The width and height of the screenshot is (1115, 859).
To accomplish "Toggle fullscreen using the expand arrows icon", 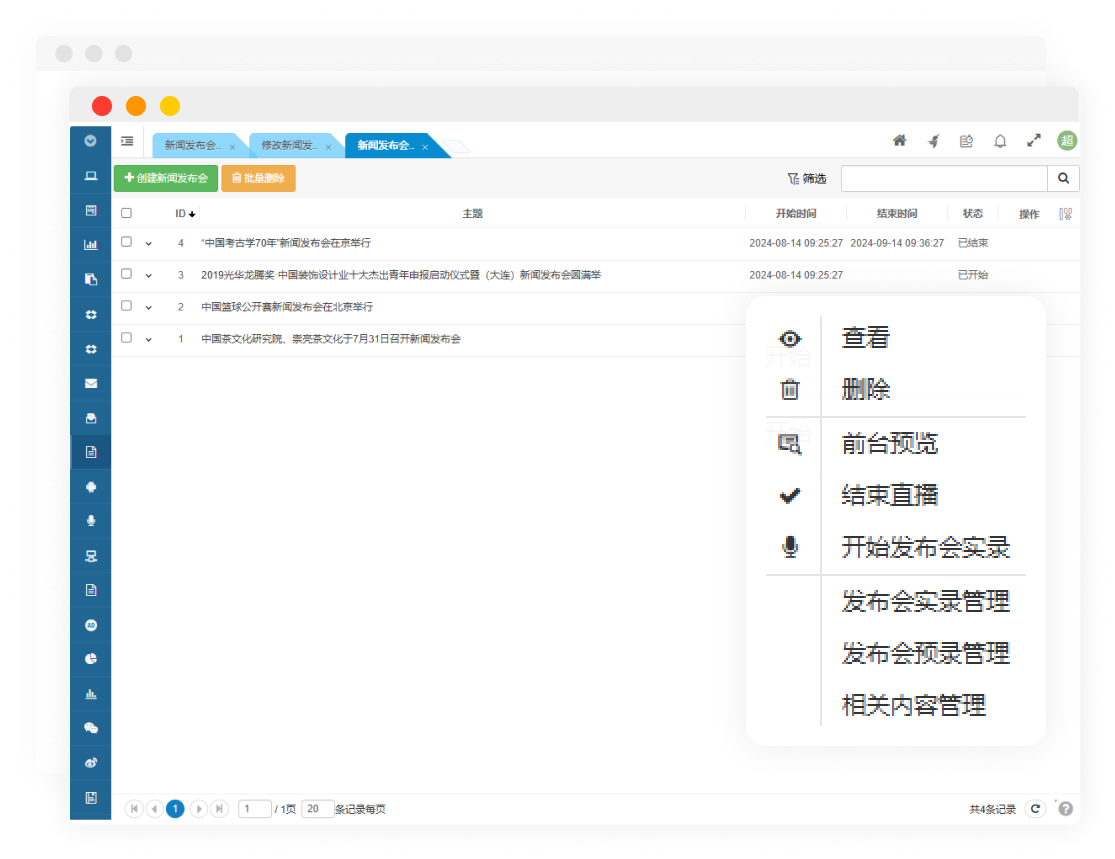I will coord(1034,141).
